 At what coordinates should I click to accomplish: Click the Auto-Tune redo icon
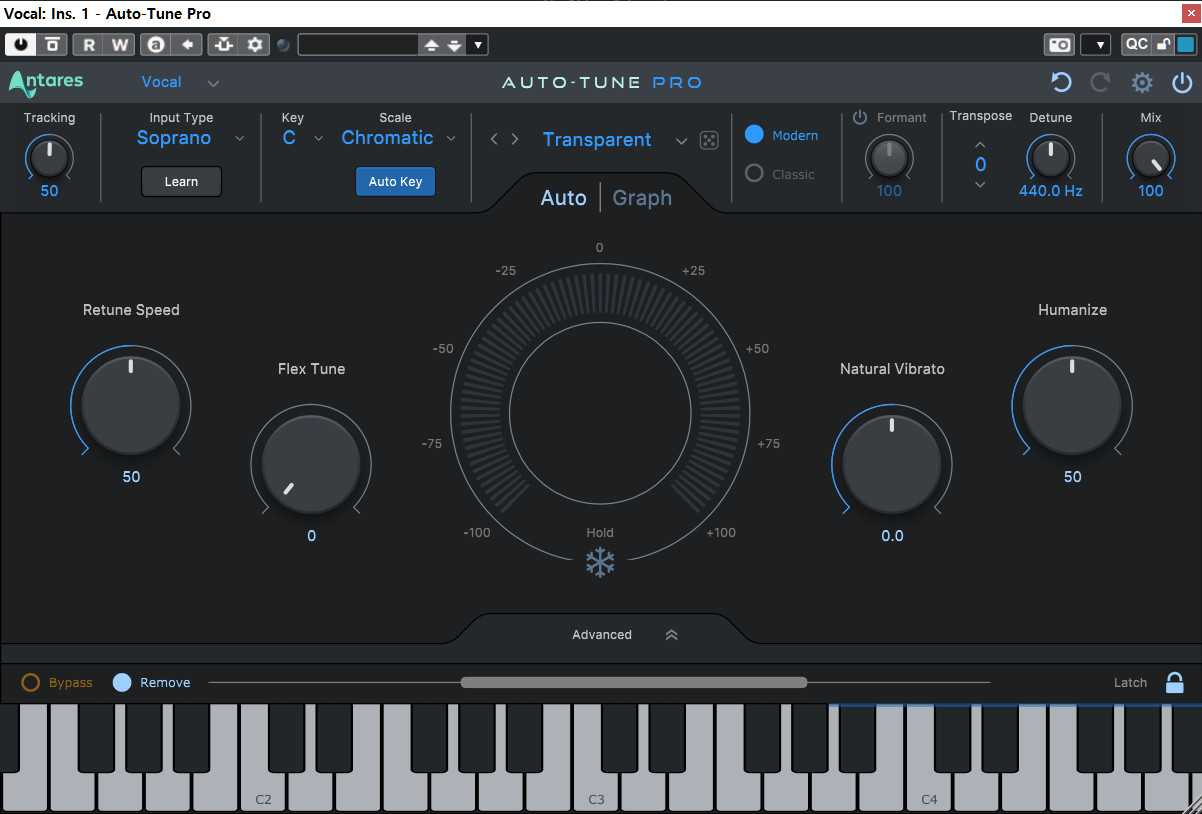coord(1100,83)
